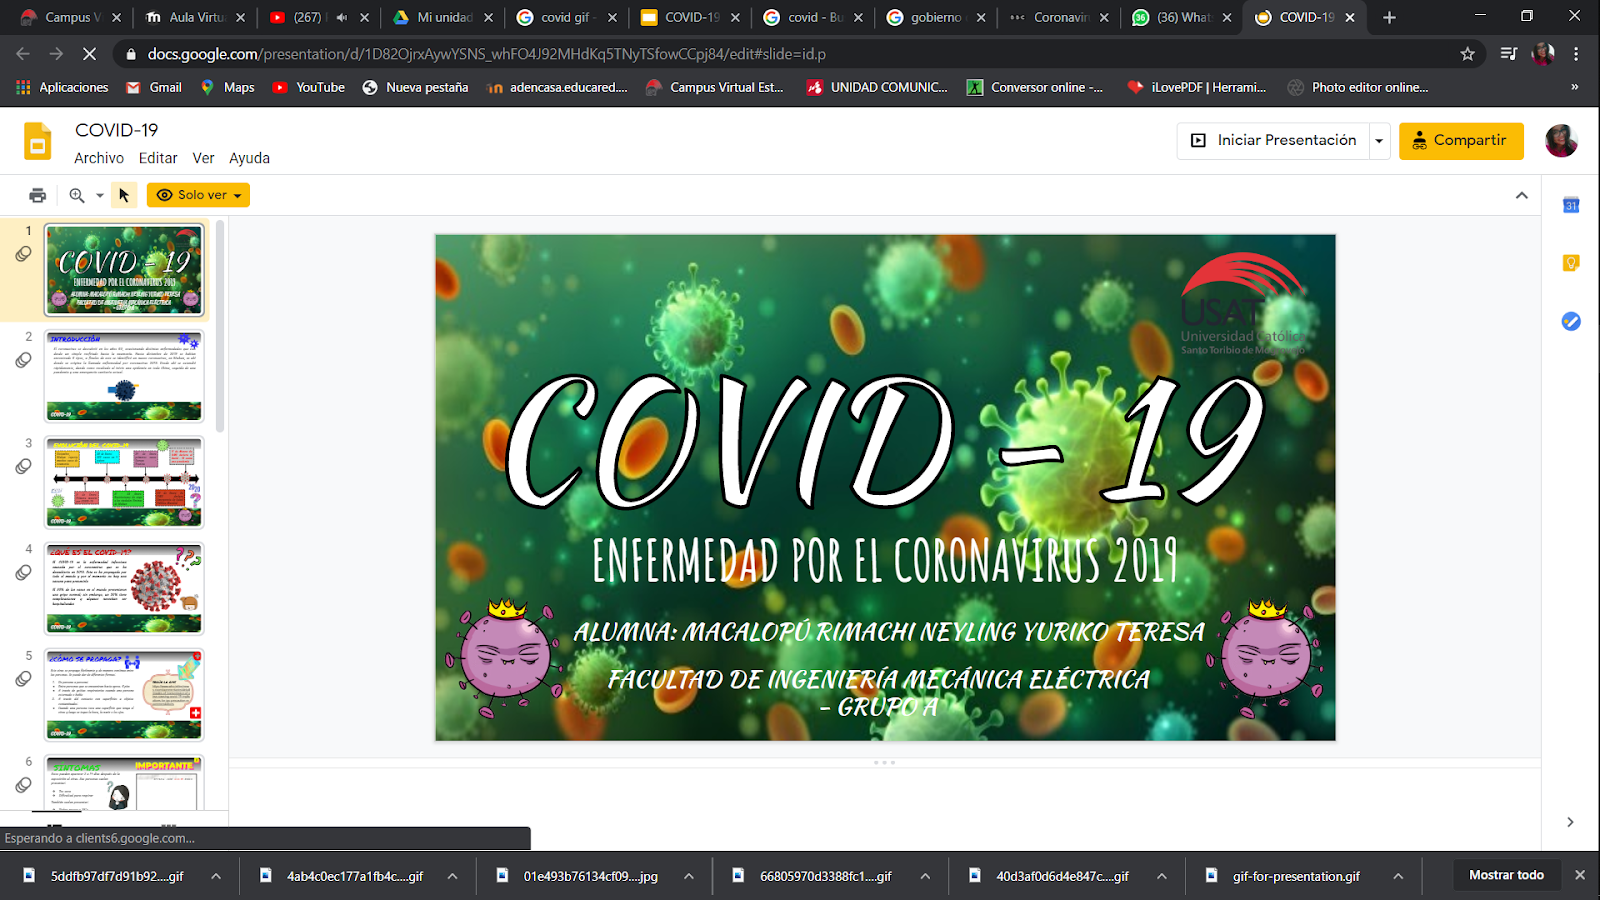The width and height of the screenshot is (1600, 900).
Task: Select slide 3 timeline thumbnail
Action: pyautogui.click(x=124, y=482)
